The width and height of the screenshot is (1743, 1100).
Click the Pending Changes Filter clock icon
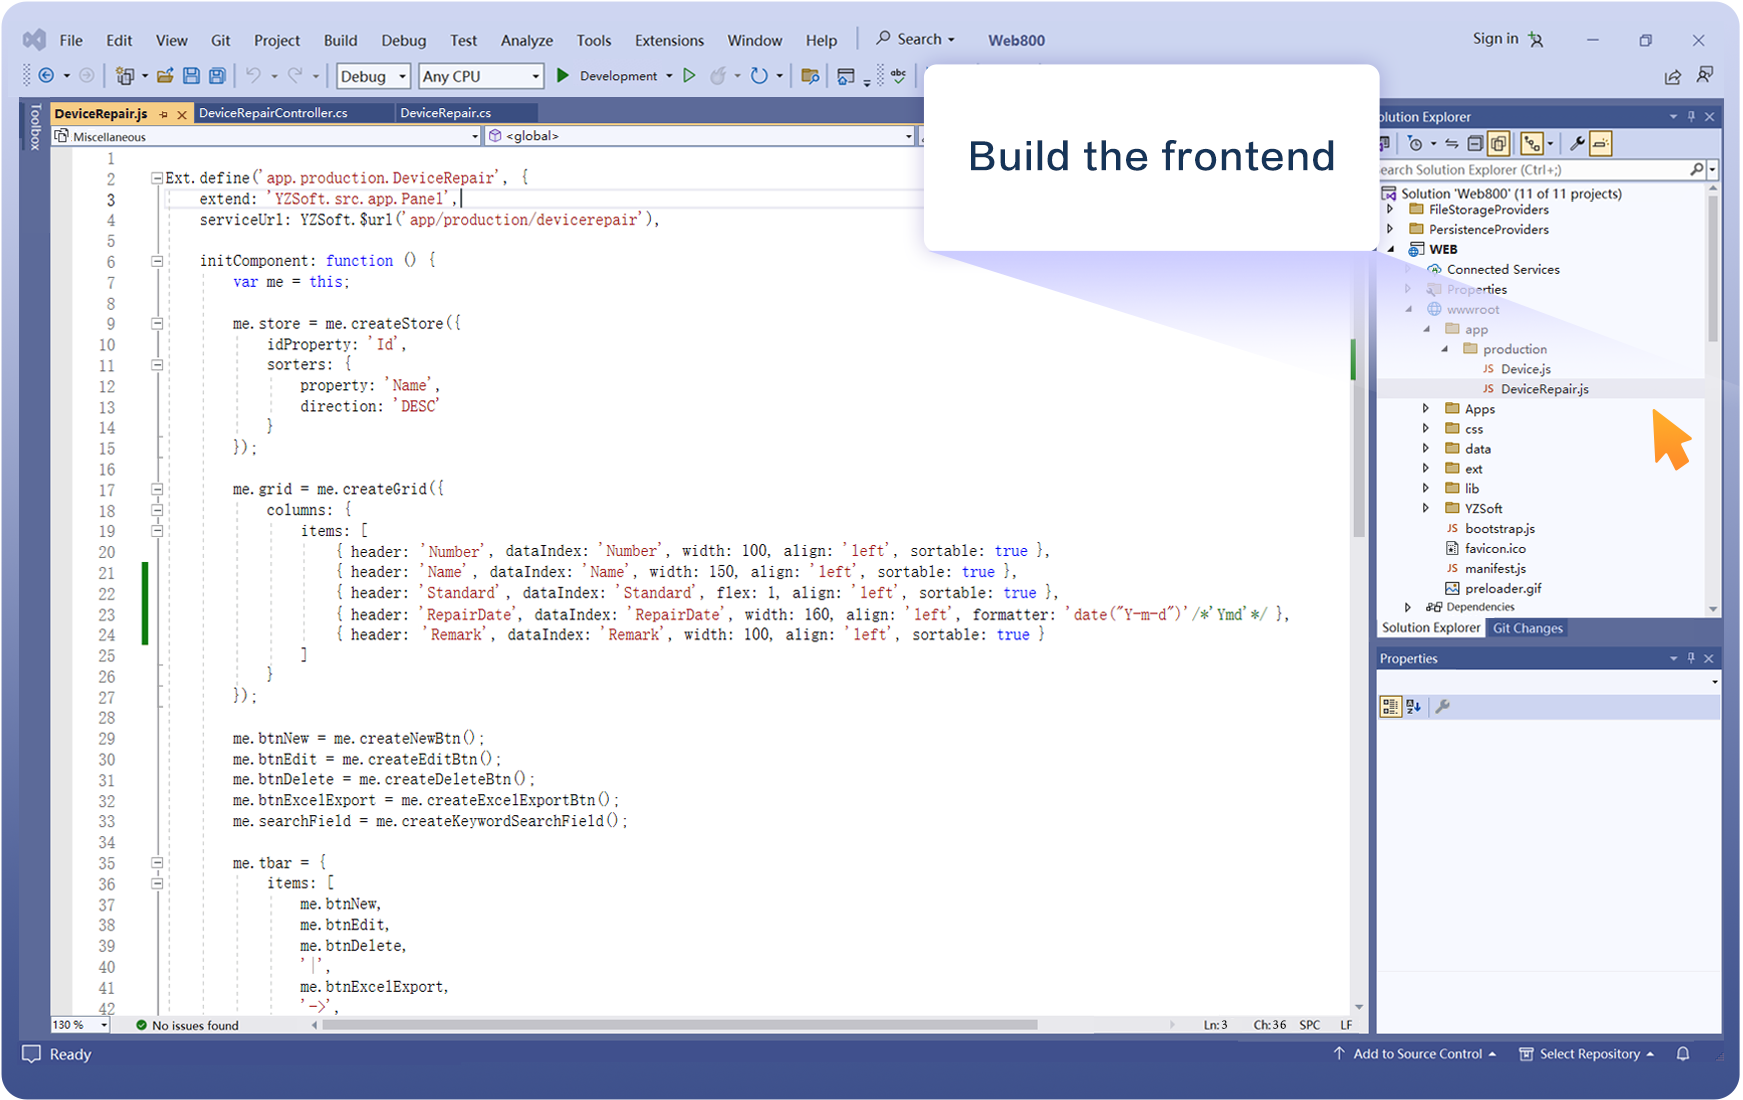click(1414, 144)
